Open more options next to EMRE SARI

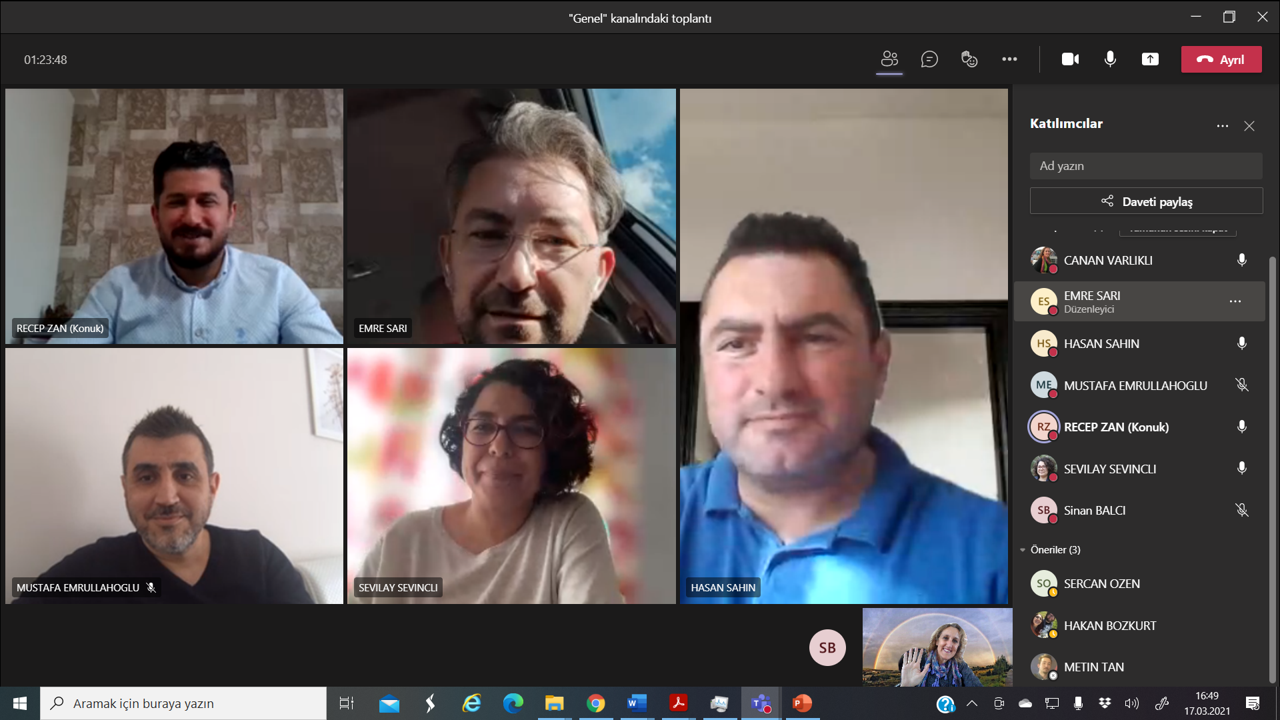1235,301
